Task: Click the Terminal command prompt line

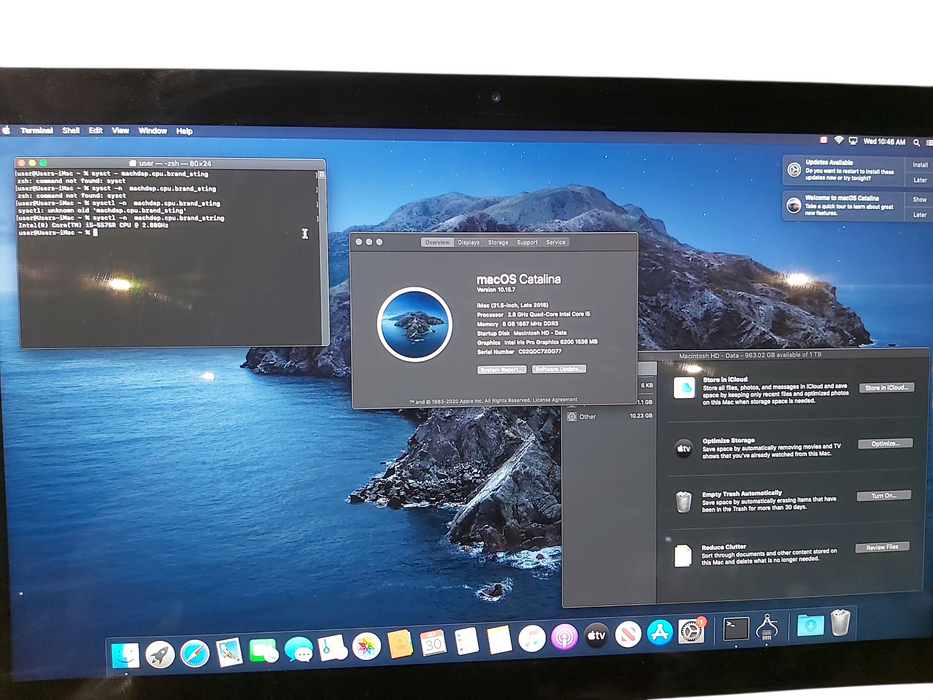Action: [57, 233]
